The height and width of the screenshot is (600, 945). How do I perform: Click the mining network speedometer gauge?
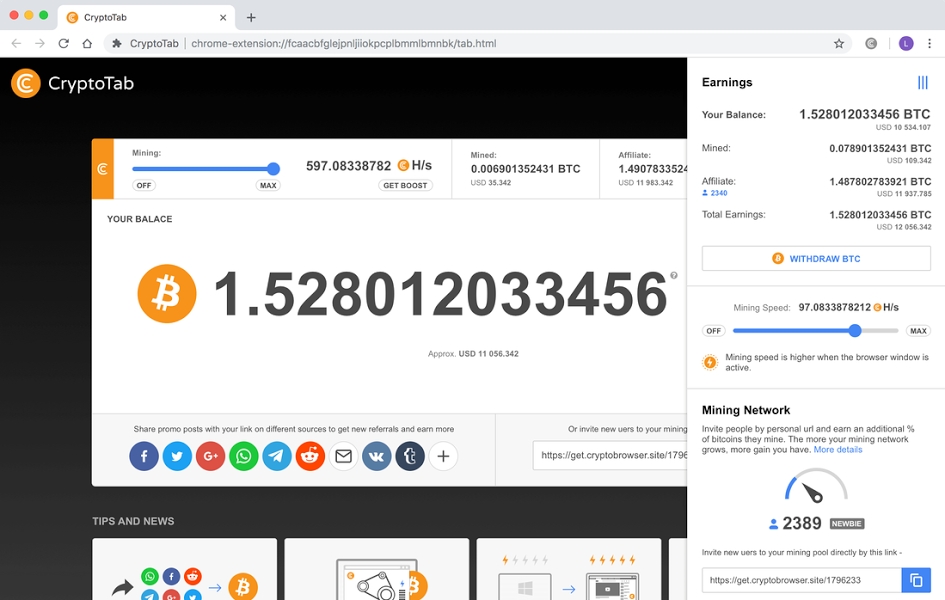pos(816,486)
